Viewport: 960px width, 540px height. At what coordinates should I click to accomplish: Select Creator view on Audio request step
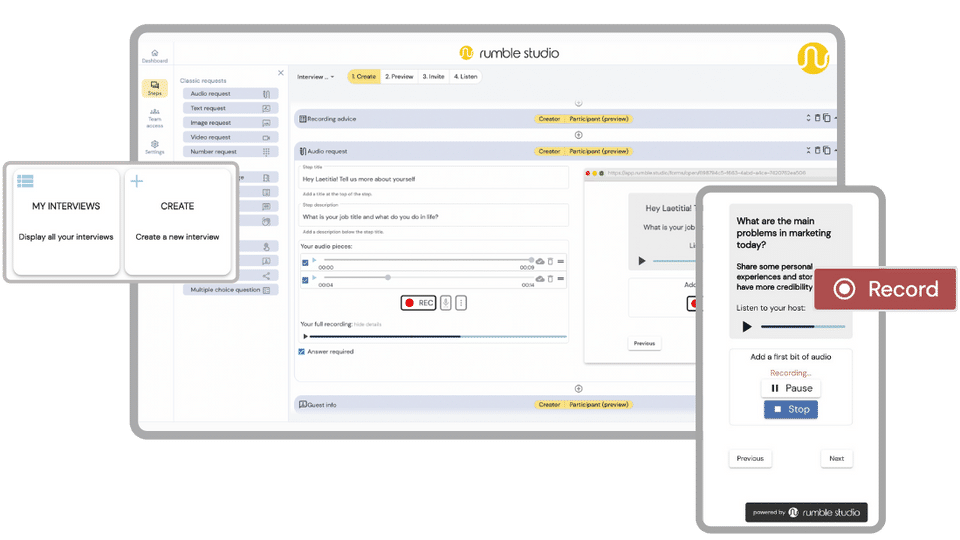click(x=549, y=151)
